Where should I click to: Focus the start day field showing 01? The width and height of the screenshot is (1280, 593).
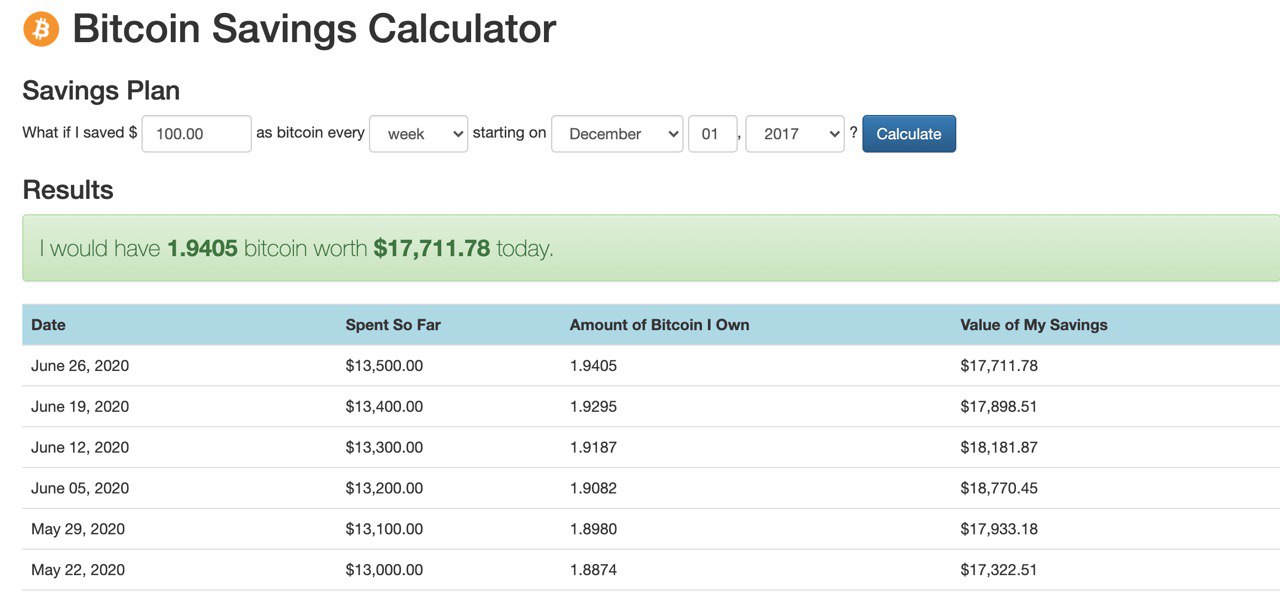[712, 134]
